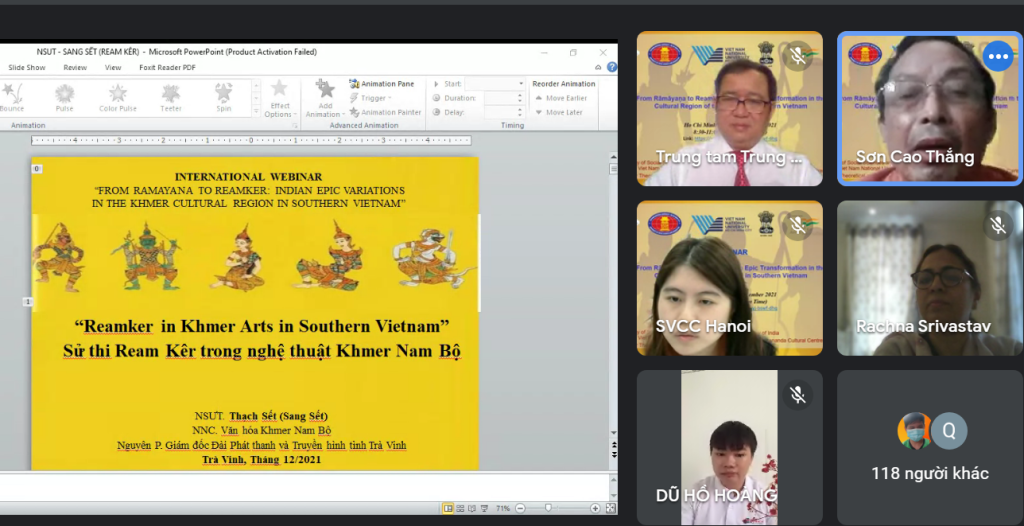Fit slide to current window
Viewport: 1024px width, 526px height.
click(x=611, y=508)
